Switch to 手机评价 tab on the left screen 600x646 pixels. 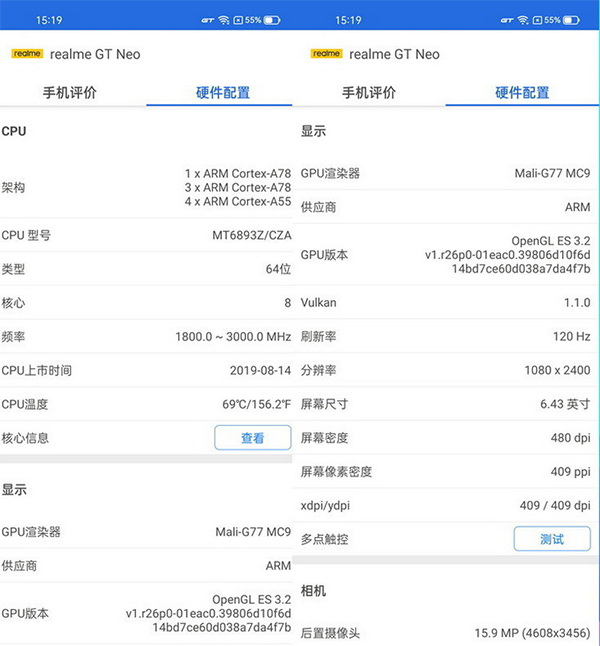(x=69, y=93)
